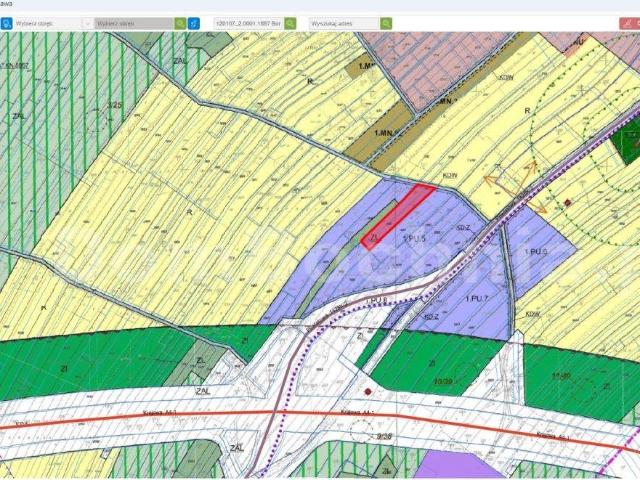Click dark red diamond marker near orange arrows
The image size is (640, 480).
pyautogui.click(x=568, y=203)
